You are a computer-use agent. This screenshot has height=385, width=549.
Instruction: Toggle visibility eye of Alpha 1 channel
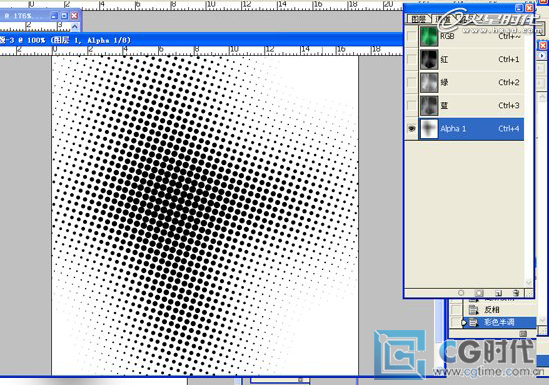[x=412, y=129]
